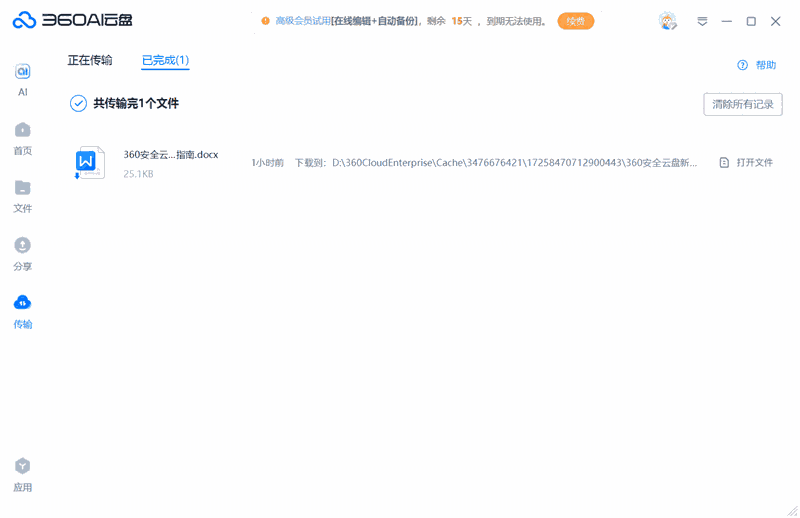Open the user avatar profile
Screen dimensions: 800x518
tap(667, 21)
